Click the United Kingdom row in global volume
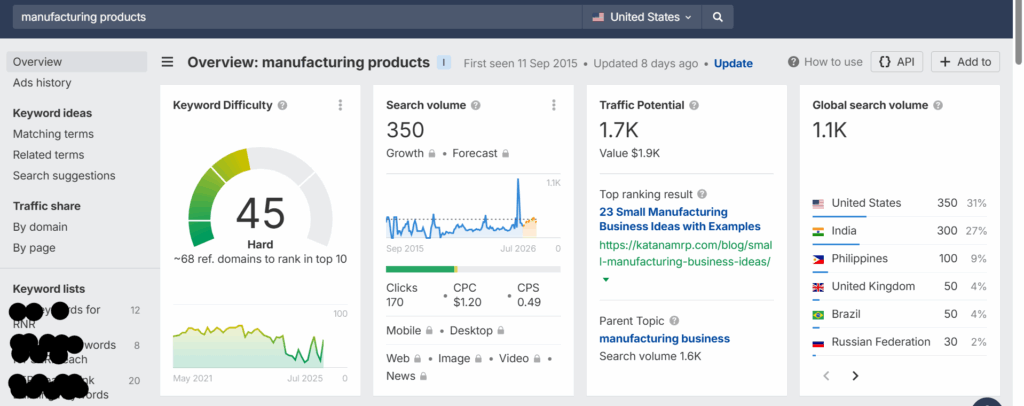The image size is (1024, 406). [899, 287]
